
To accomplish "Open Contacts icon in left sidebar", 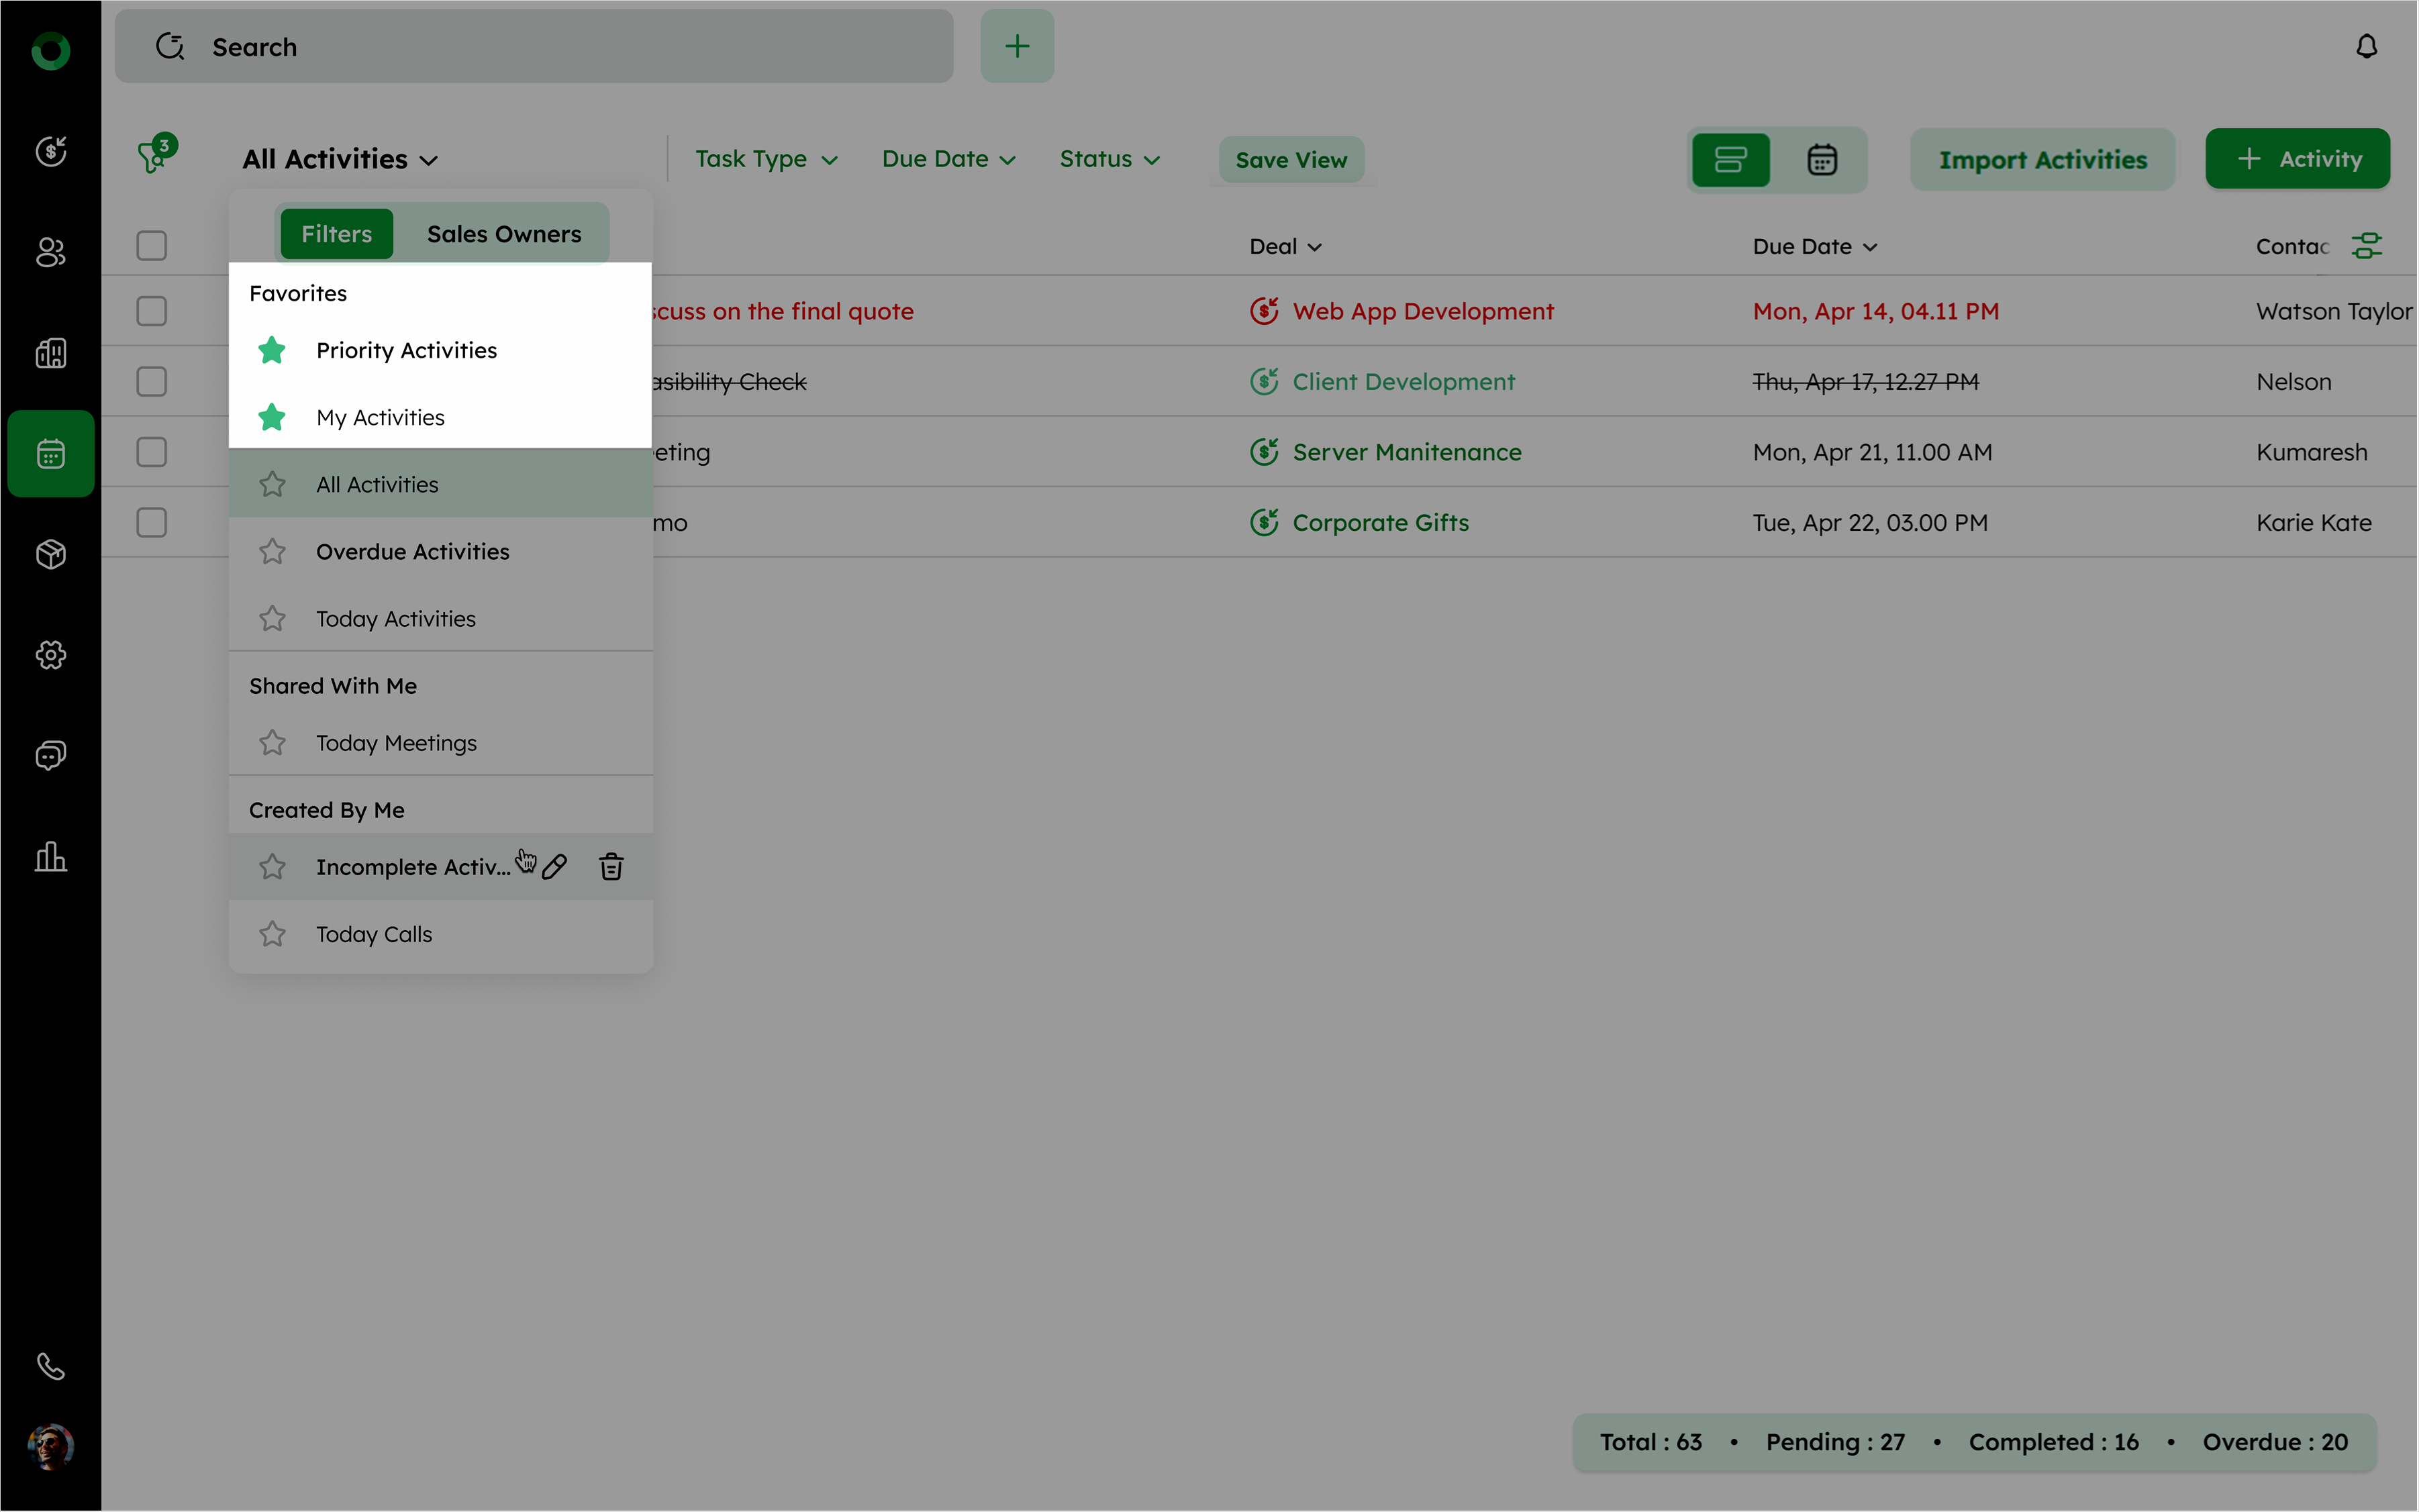I will 51,252.
